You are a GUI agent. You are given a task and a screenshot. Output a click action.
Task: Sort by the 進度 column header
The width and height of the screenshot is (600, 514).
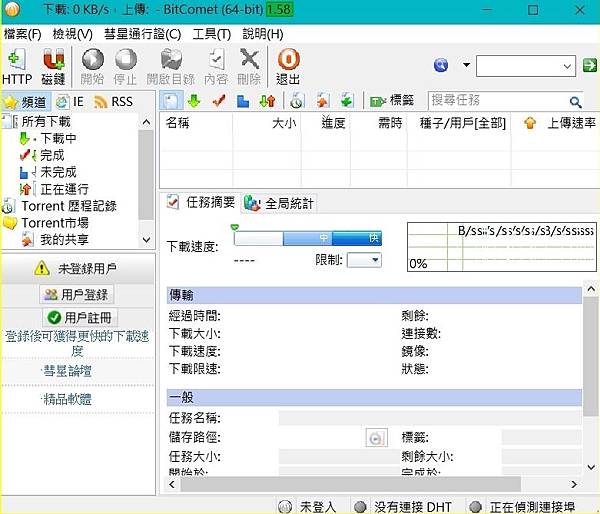point(333,123)
